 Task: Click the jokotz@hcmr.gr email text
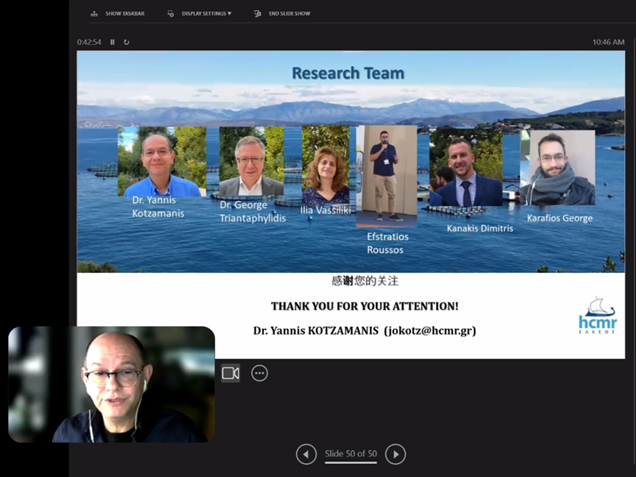(x=430, y=331)
